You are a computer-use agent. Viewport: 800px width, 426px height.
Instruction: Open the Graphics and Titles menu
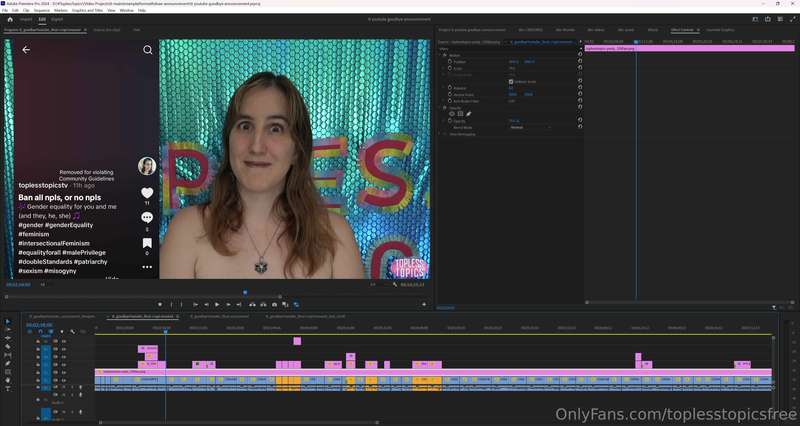tap(87, 10)
